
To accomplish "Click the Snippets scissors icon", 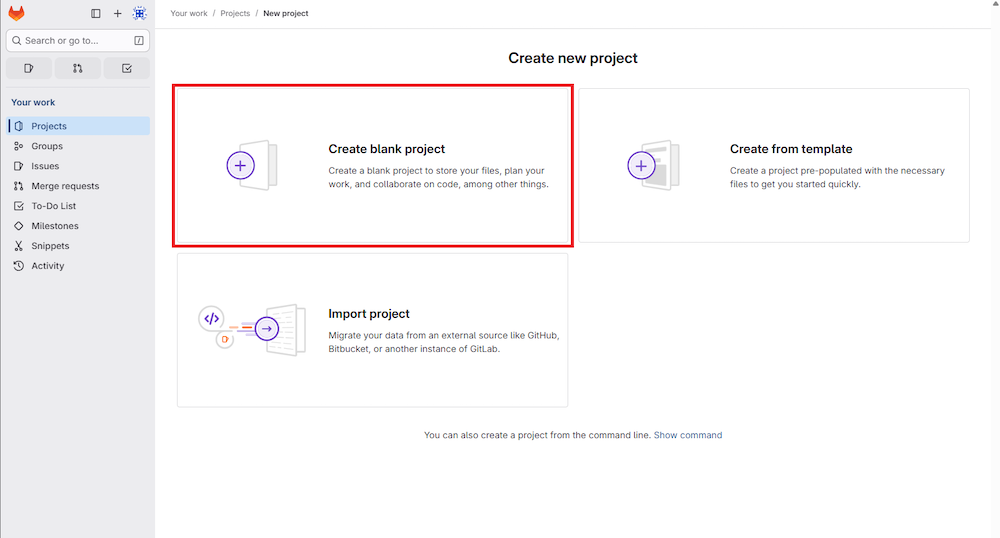I will point(19,246).
